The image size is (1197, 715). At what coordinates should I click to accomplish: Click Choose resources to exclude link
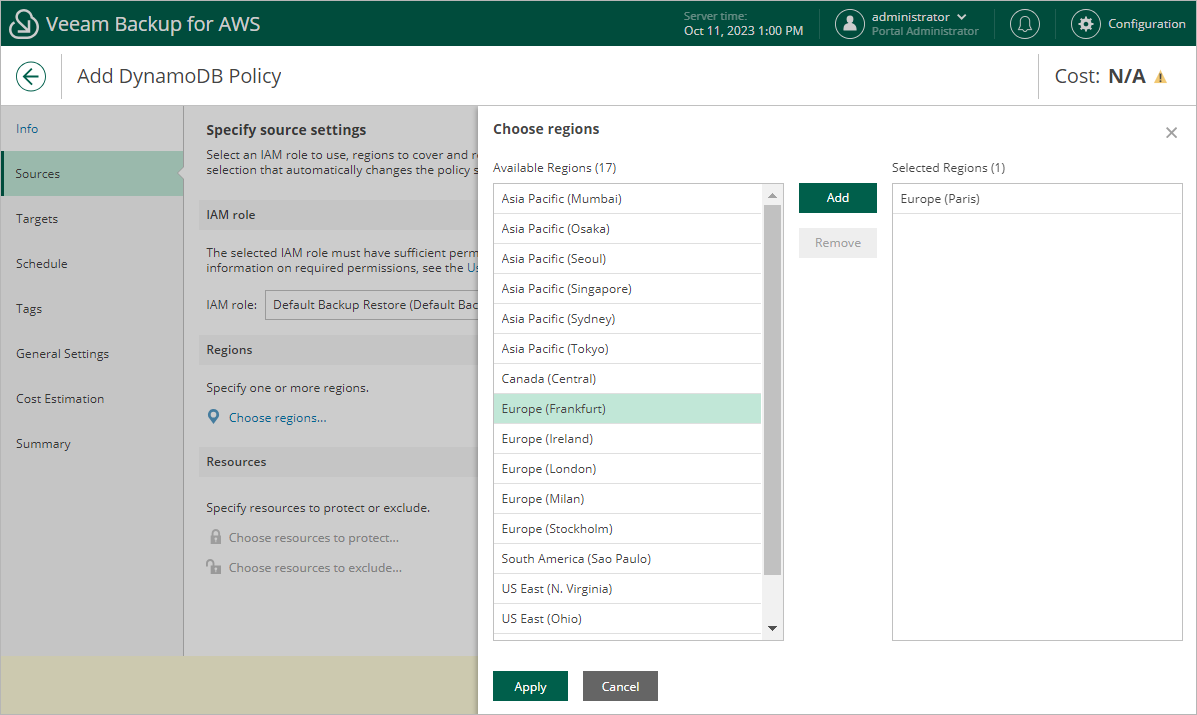click(x=315, y=568)
